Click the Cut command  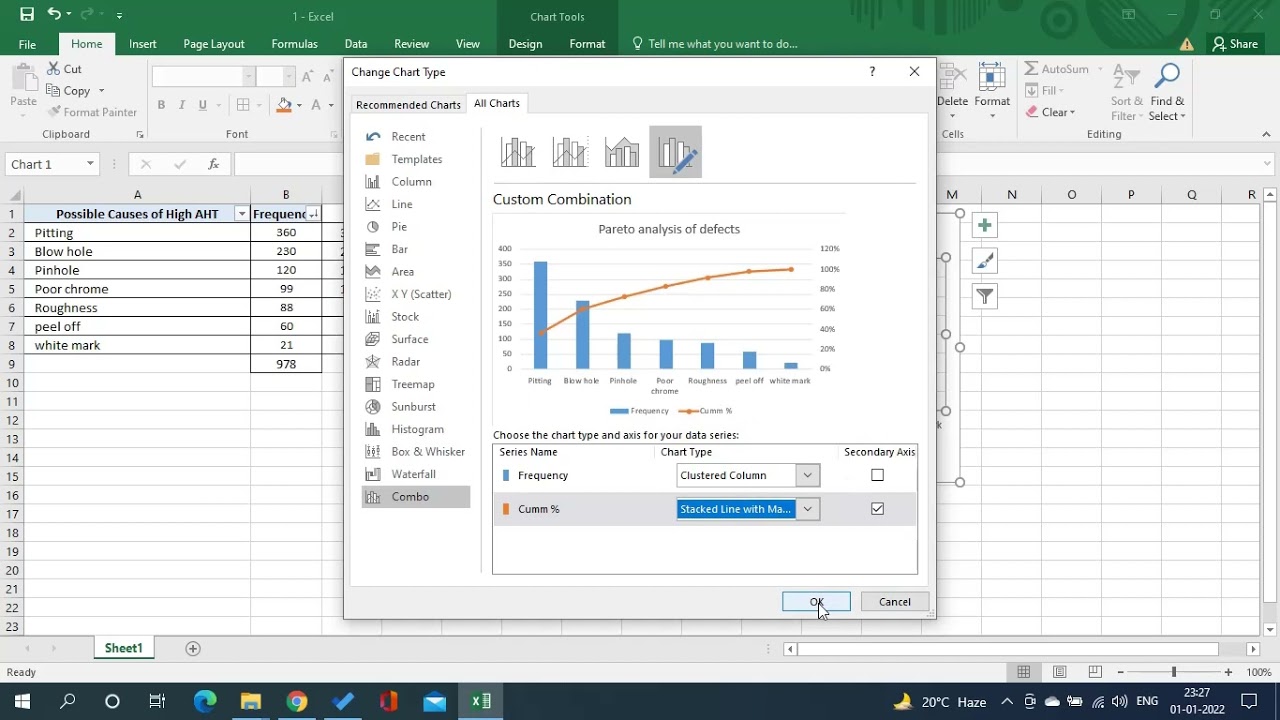click(x=65, y=69)
